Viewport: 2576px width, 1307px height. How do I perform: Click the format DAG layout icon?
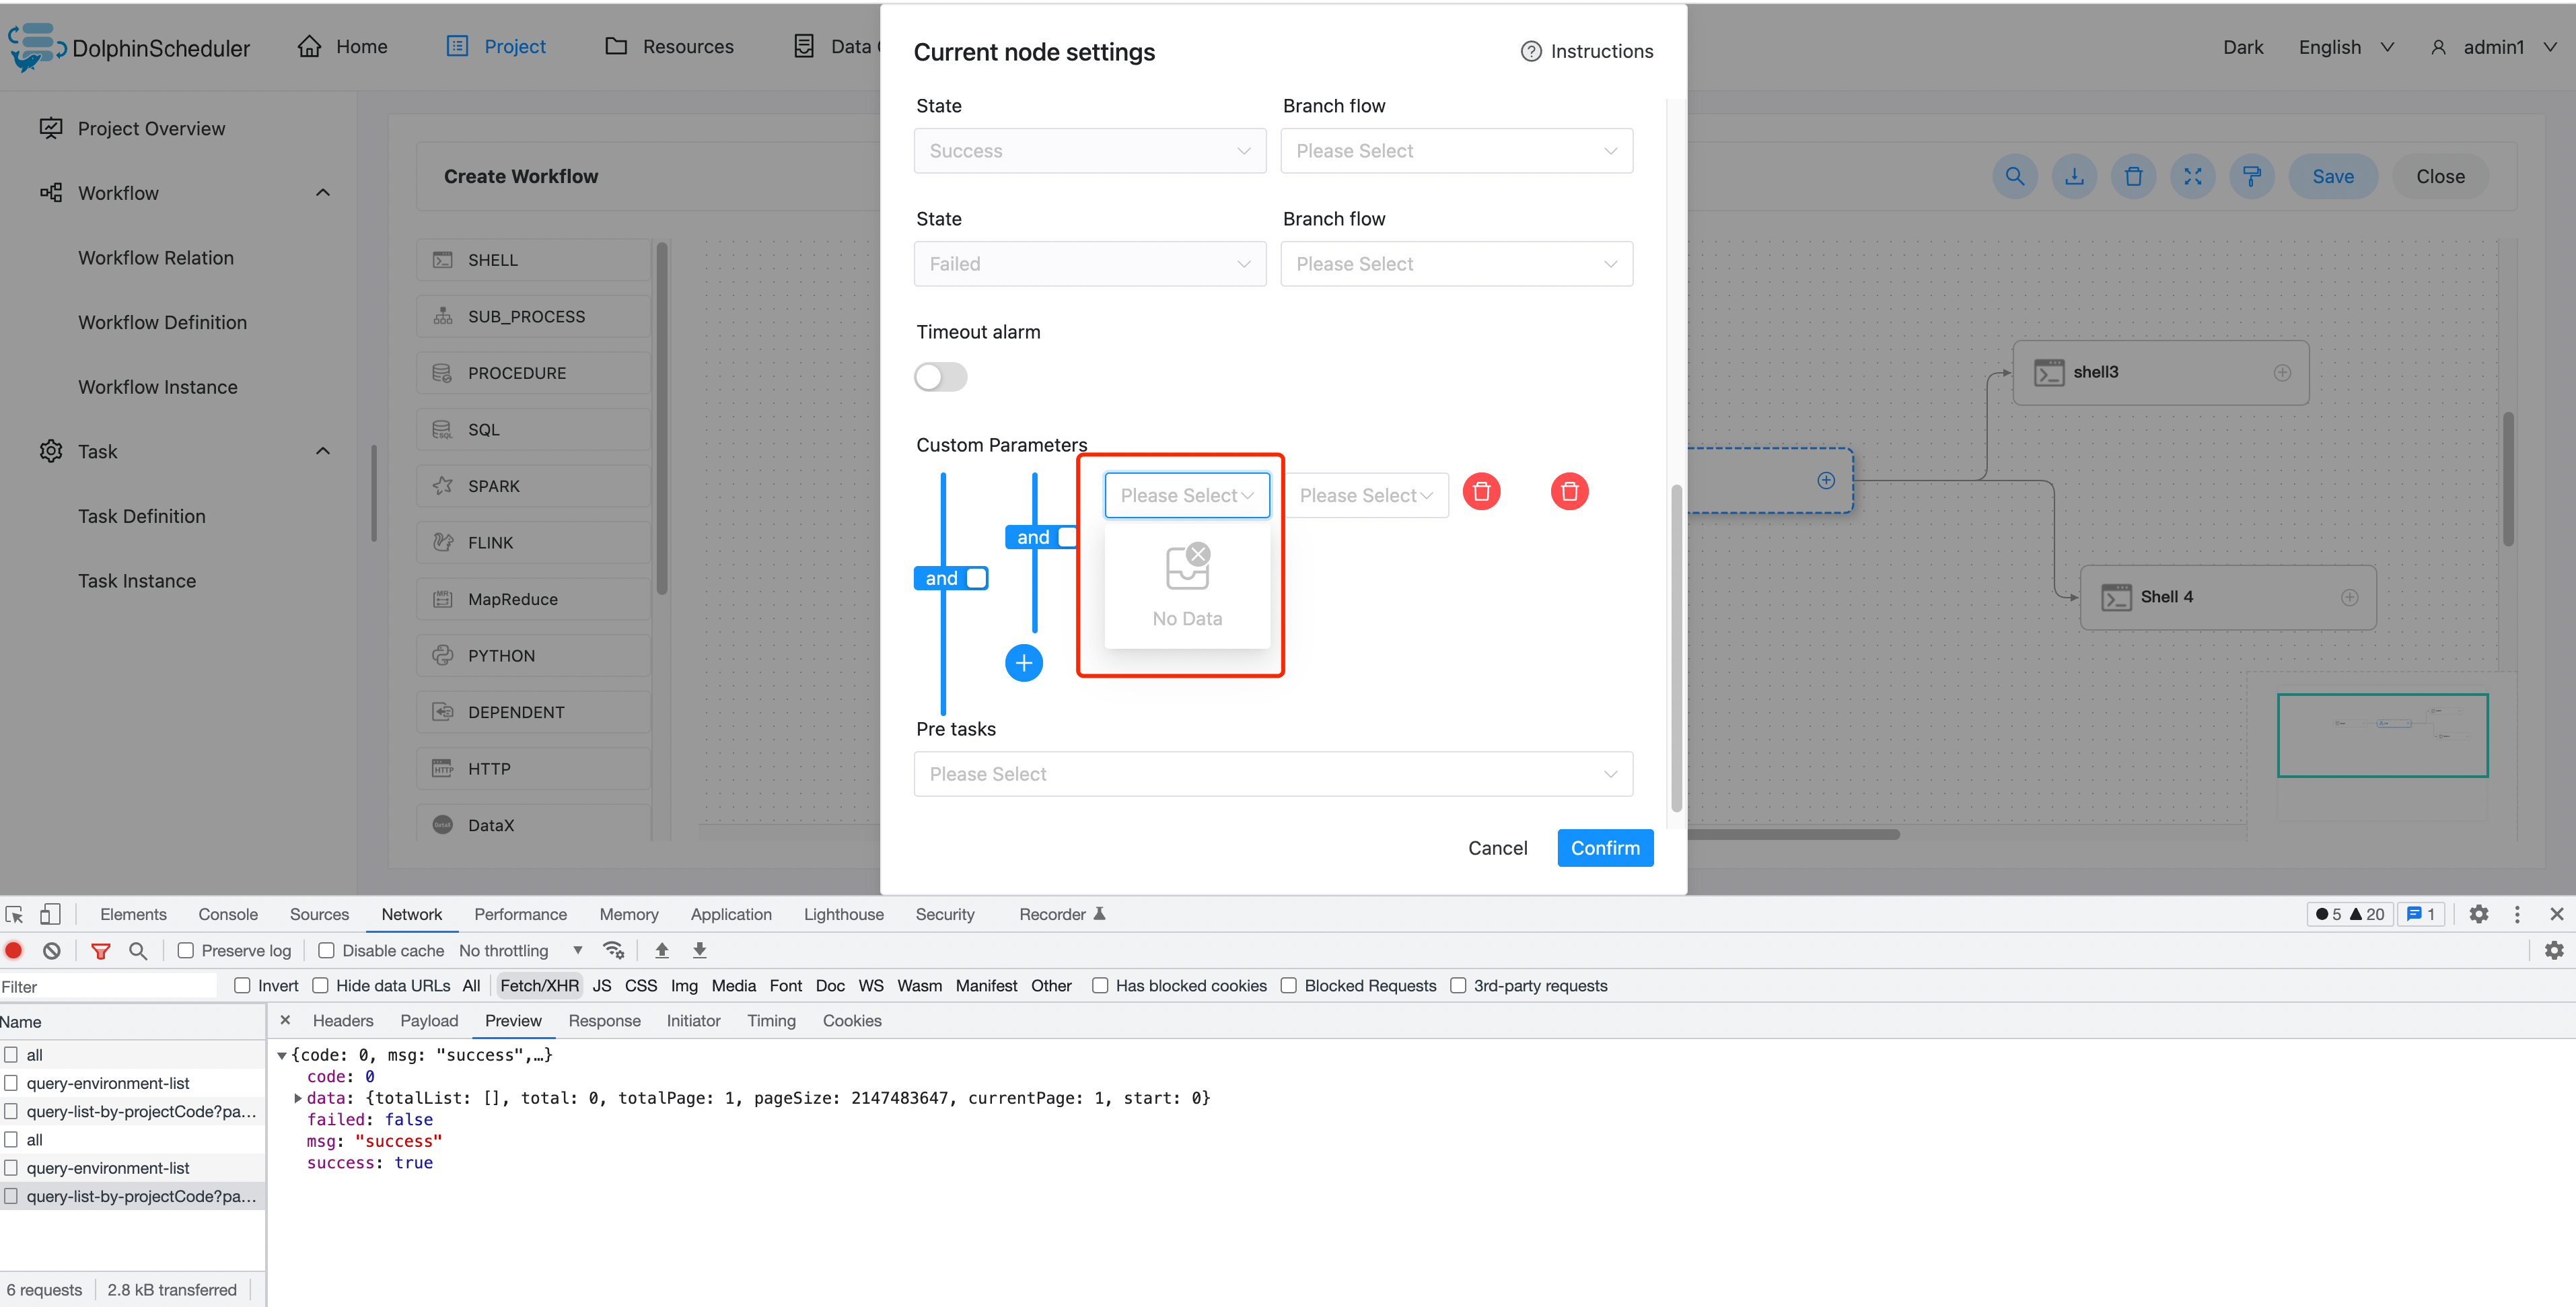[x=2252, y=176]
